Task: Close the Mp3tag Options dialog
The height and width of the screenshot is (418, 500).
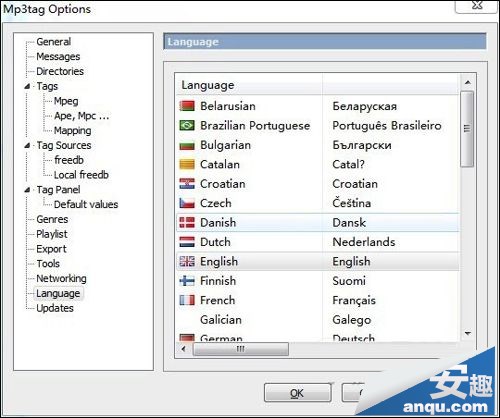Action: point(478,6)
